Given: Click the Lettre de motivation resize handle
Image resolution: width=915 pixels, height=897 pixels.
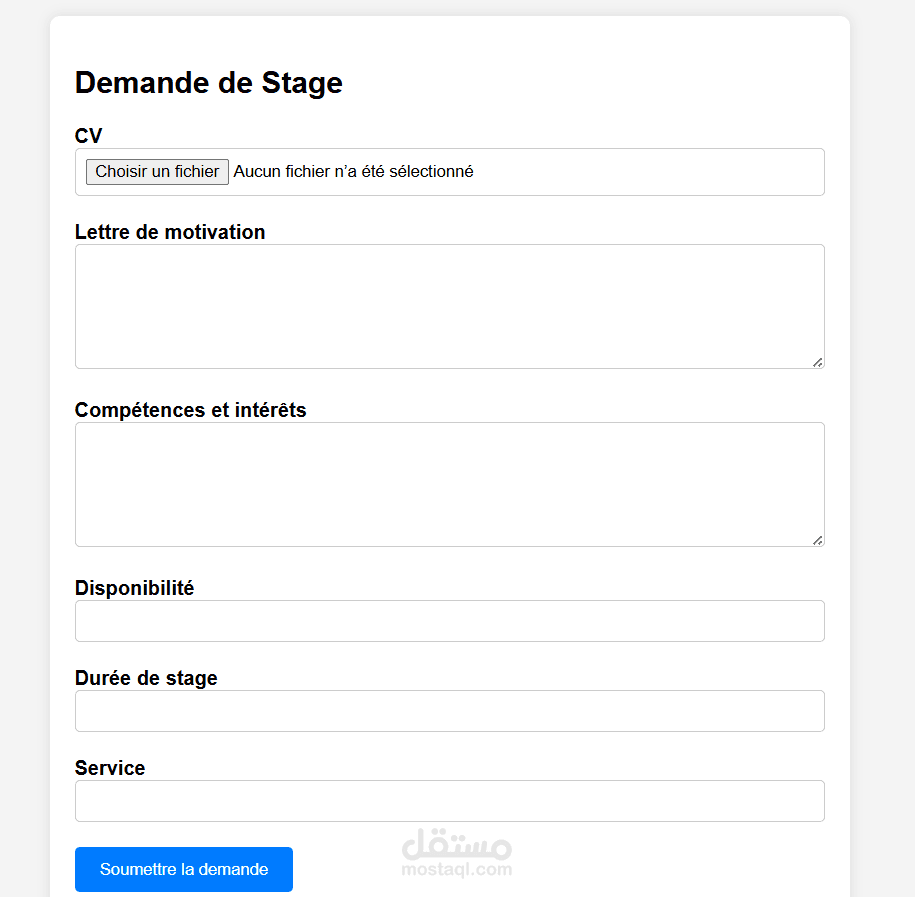Looking at the screenshot, I should click(818, 362).
